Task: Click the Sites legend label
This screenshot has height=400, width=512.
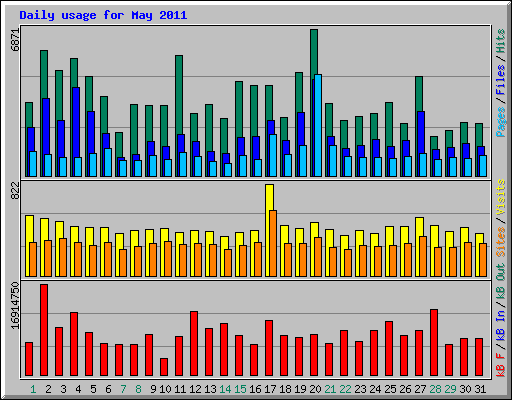Action: 500,242
